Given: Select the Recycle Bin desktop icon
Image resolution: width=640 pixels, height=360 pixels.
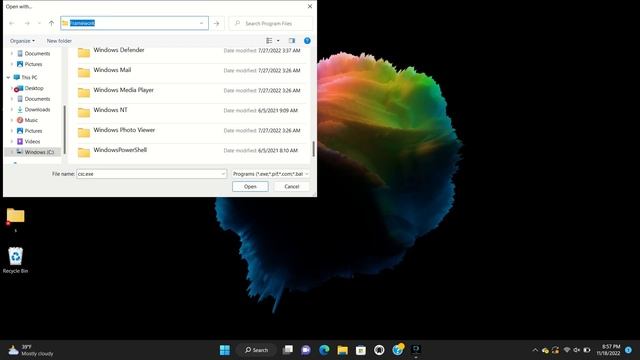Looking at the screenshot, I should click(16, 260).
